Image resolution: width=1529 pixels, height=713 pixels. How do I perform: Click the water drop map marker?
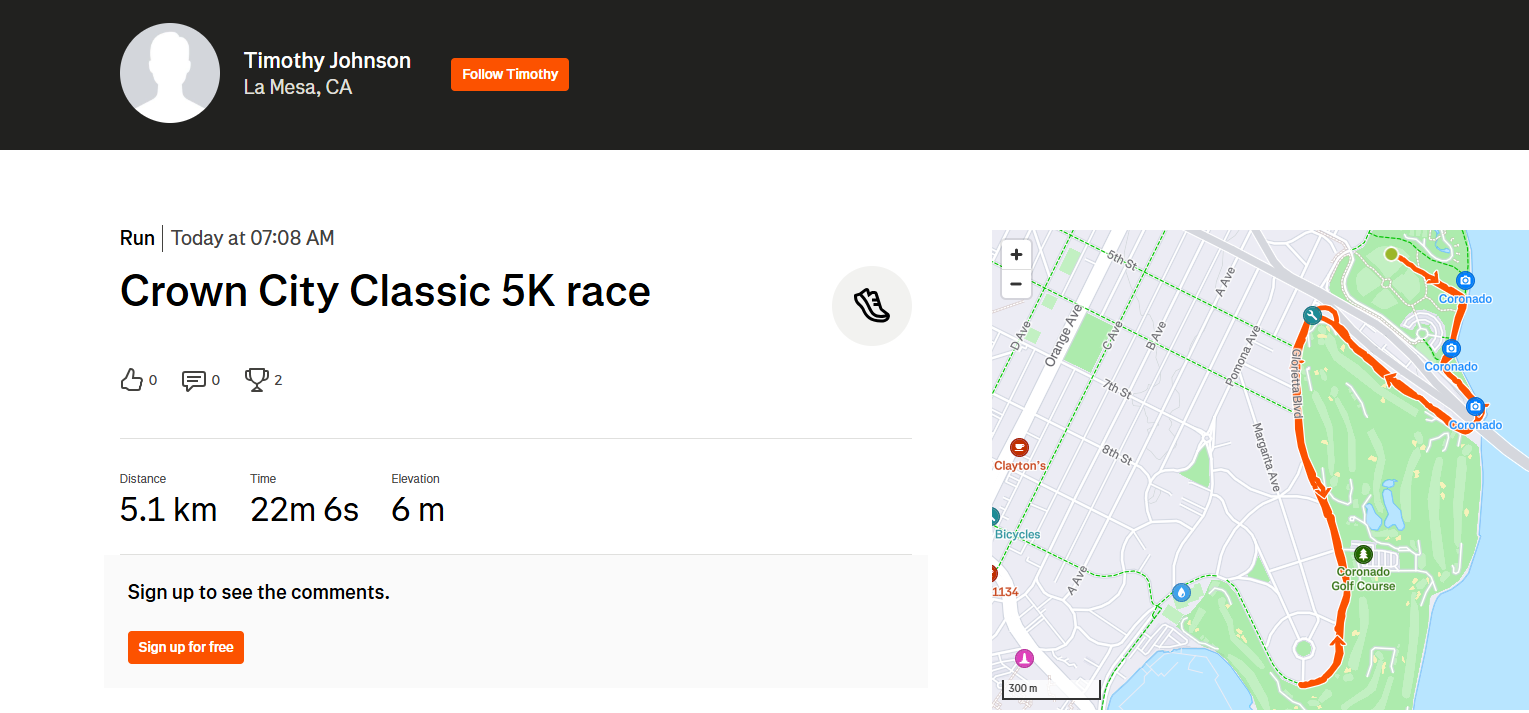[x=1182, y=592]
